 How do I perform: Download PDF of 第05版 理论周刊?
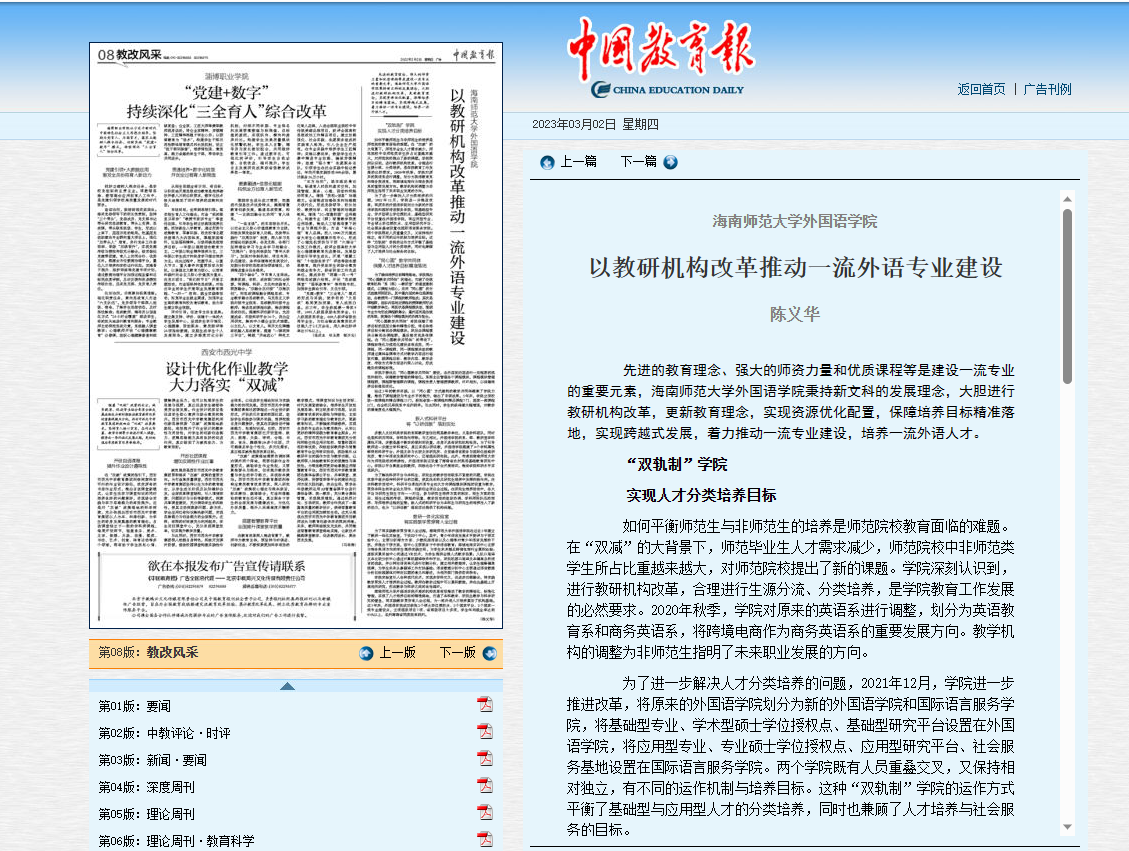pos(484,813)
